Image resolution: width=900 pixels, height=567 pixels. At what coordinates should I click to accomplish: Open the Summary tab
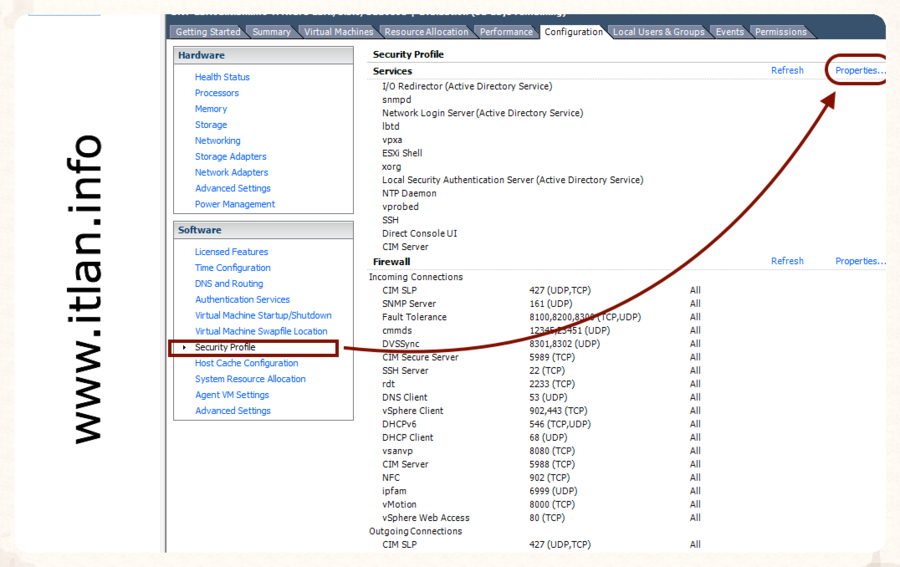[271, 32]
